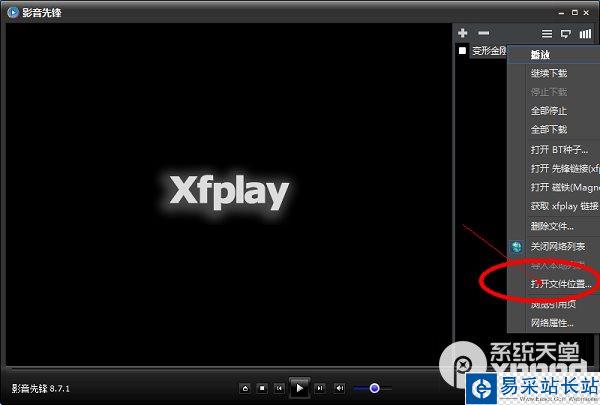
Task: Mute audio with the speaker icon
Action: click(x=339, y=389)
